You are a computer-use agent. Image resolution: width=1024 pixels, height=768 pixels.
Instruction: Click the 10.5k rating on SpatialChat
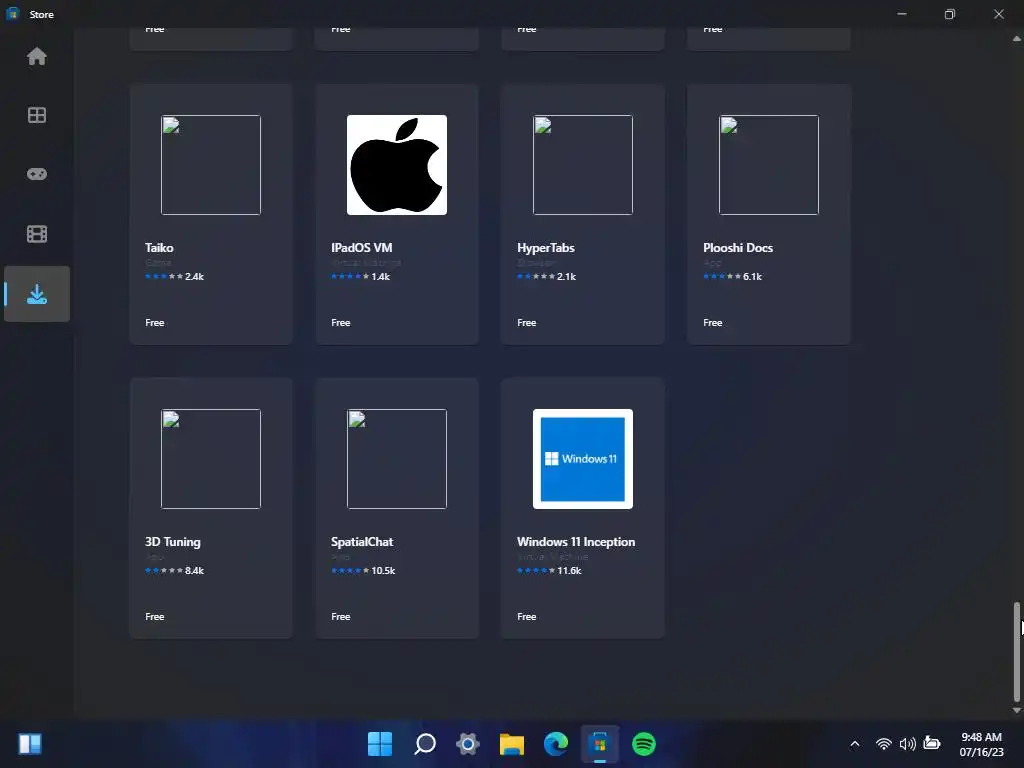click(x=383, y=571)
